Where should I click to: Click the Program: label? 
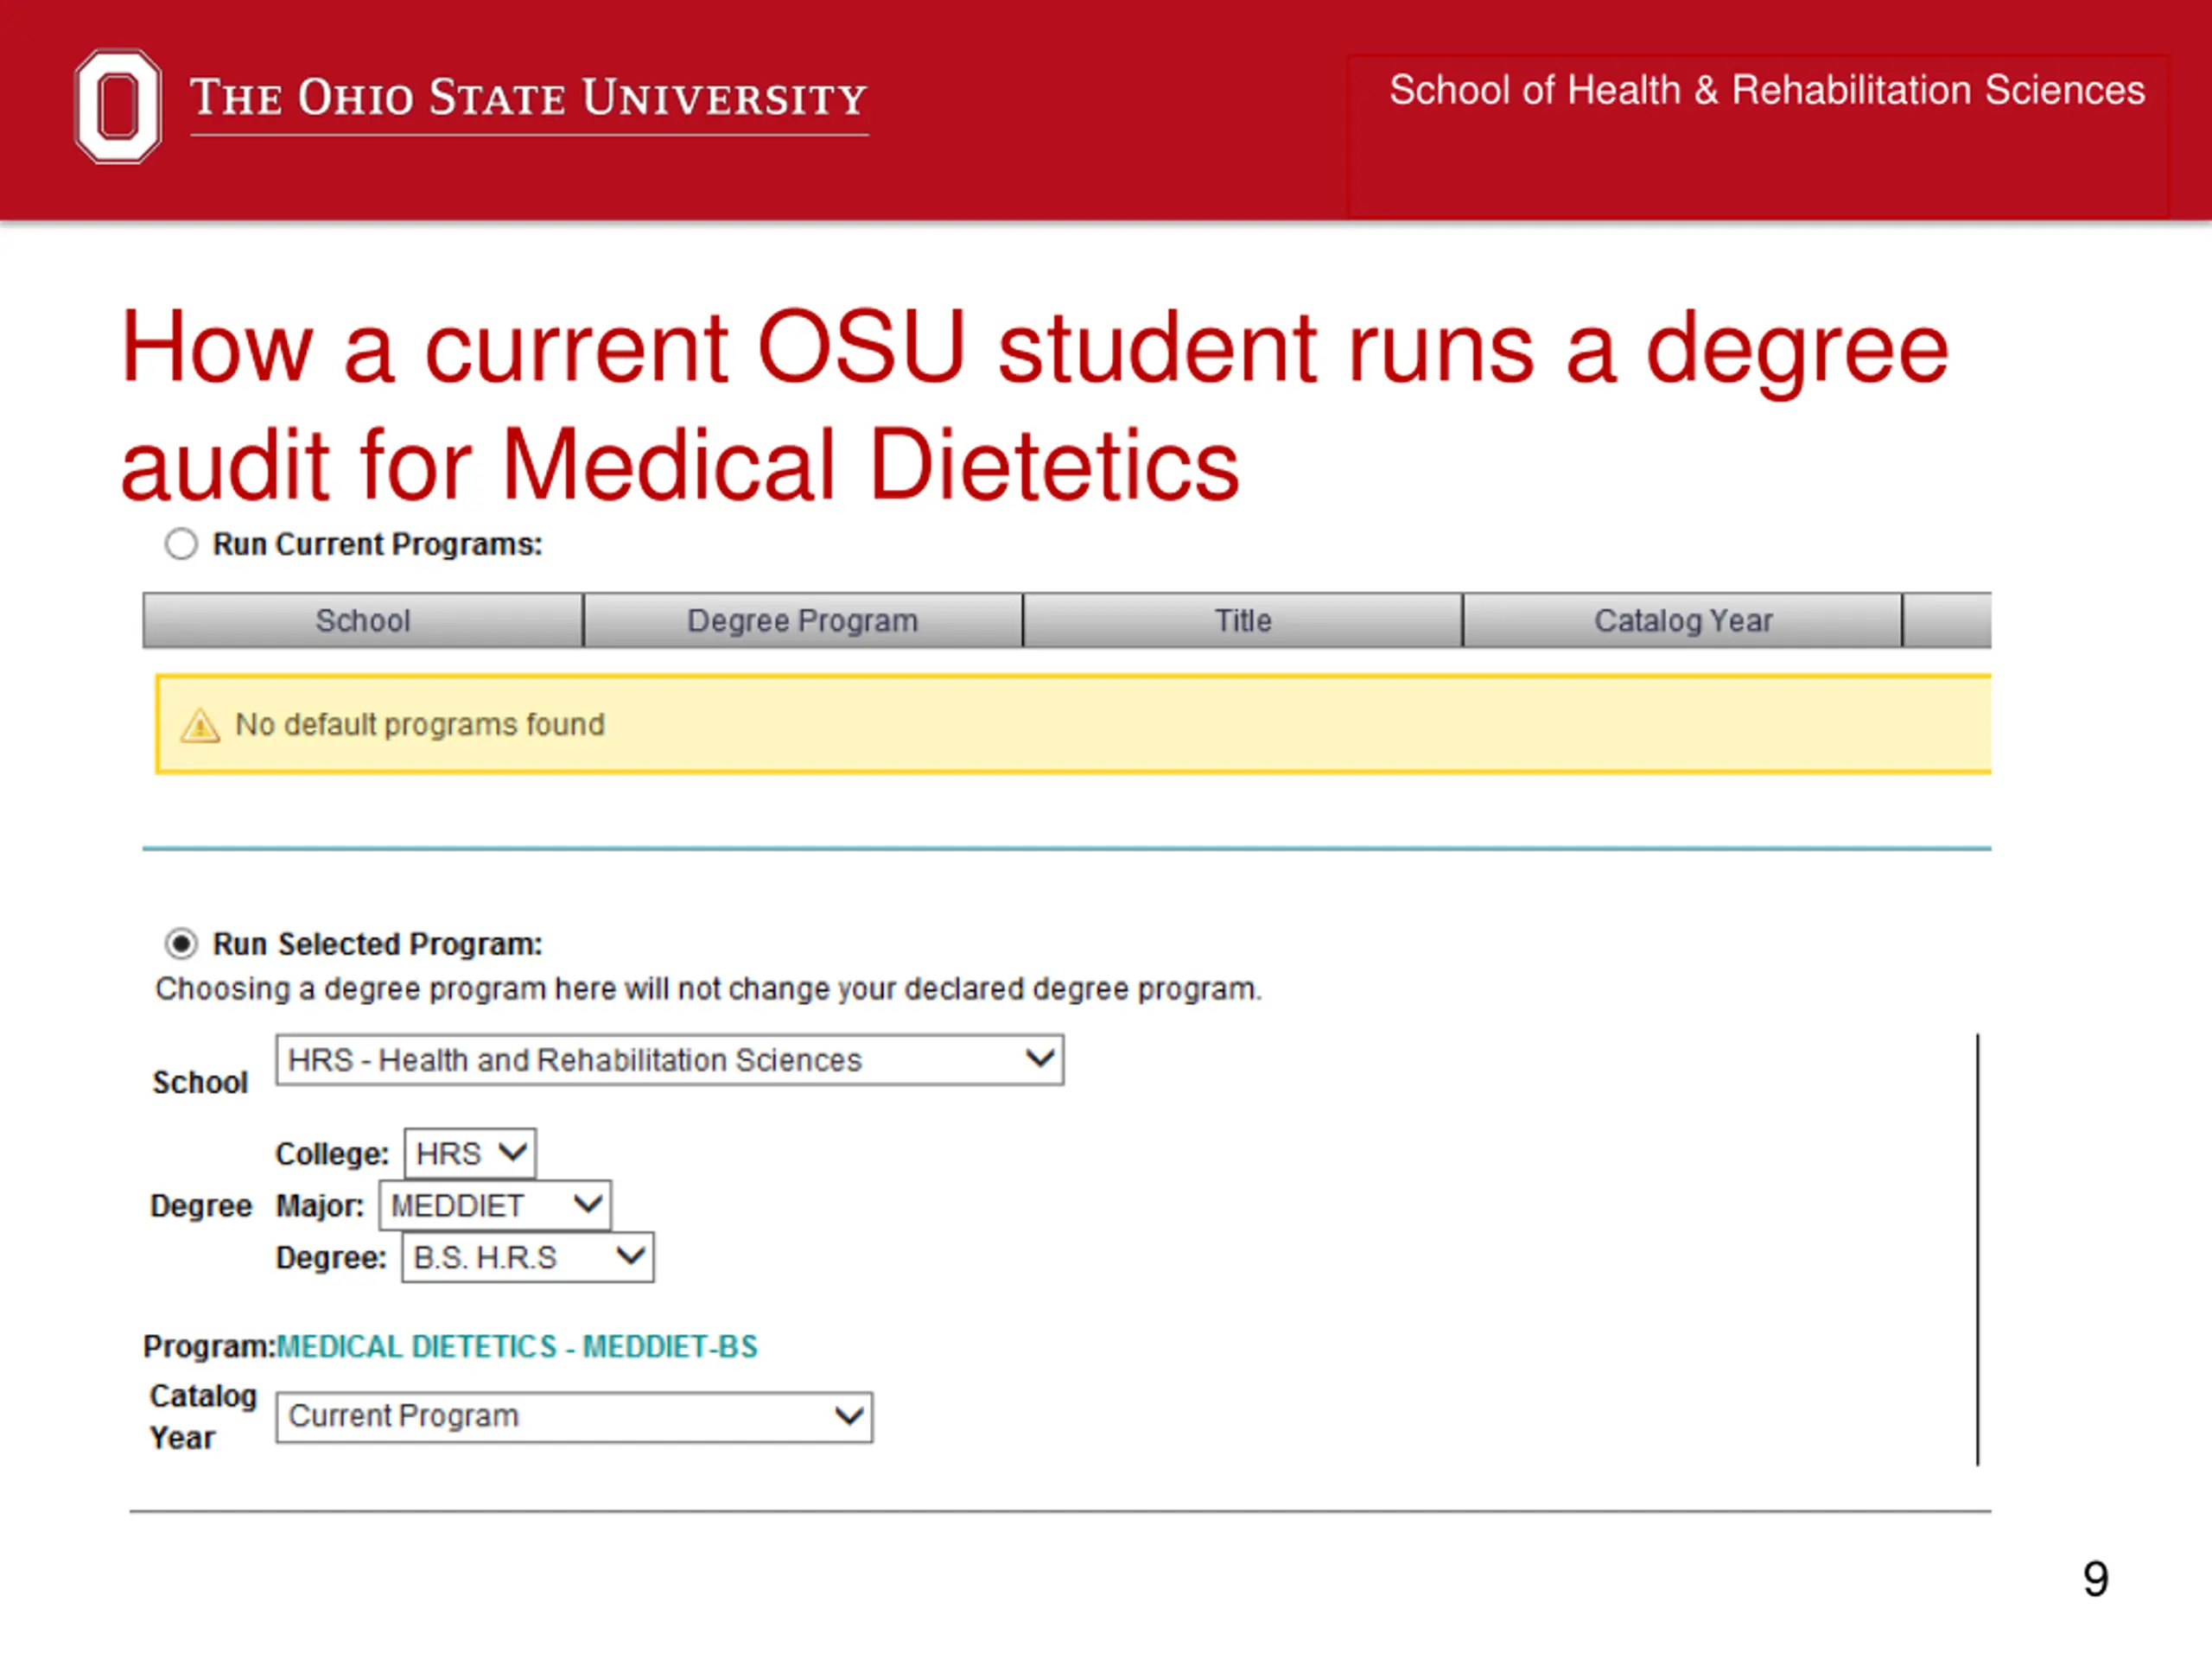coord(209,1347)
